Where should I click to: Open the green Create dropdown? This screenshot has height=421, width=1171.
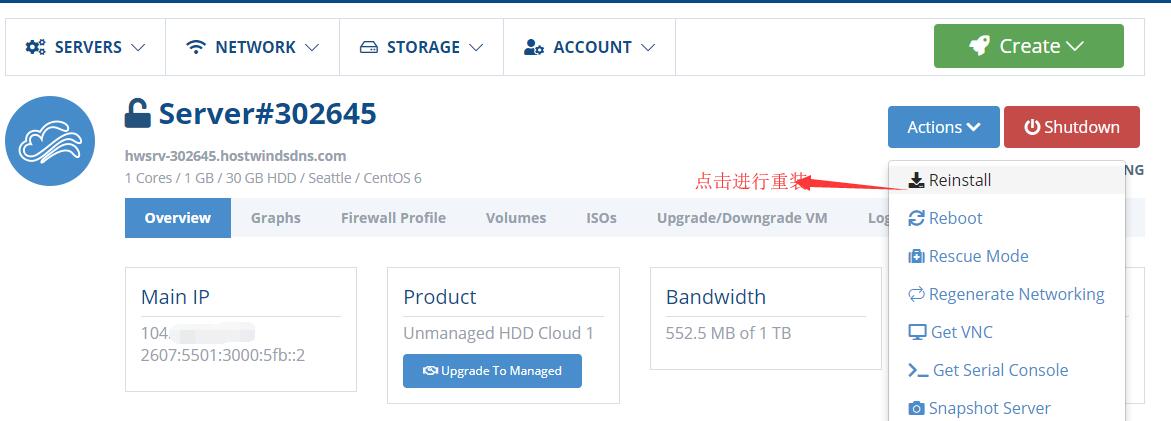tap(1028, 46)
